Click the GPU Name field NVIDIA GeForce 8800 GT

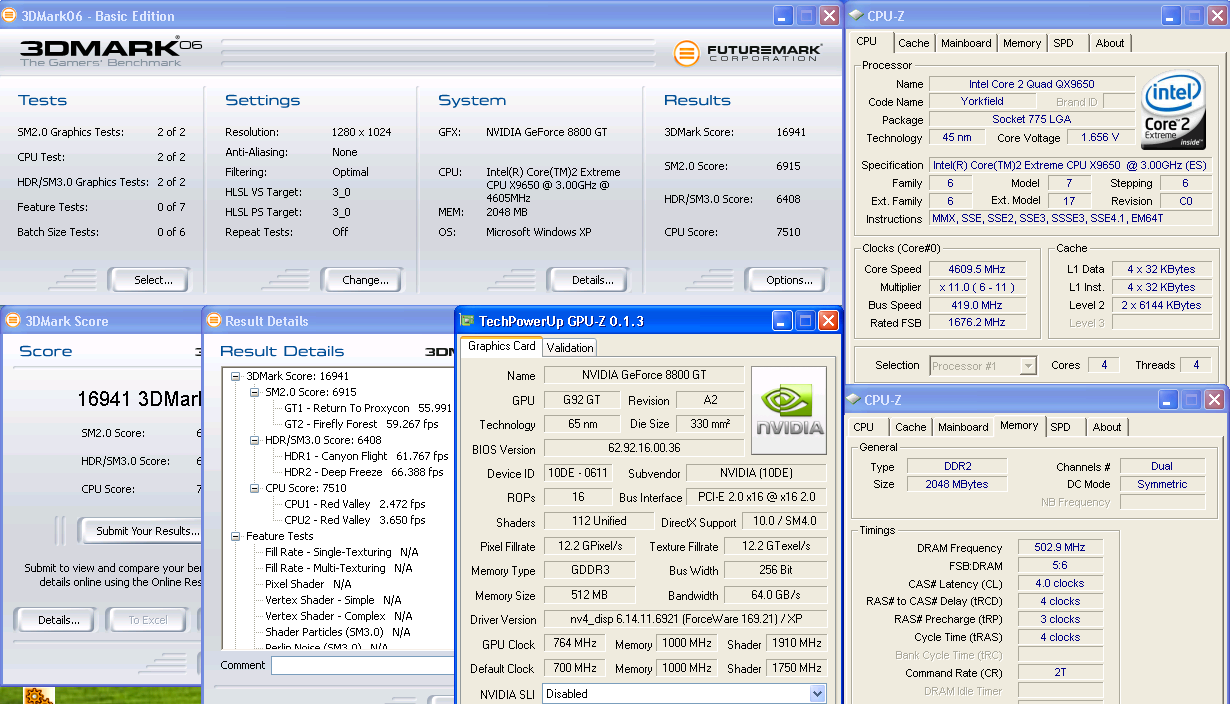click(643, 375)
